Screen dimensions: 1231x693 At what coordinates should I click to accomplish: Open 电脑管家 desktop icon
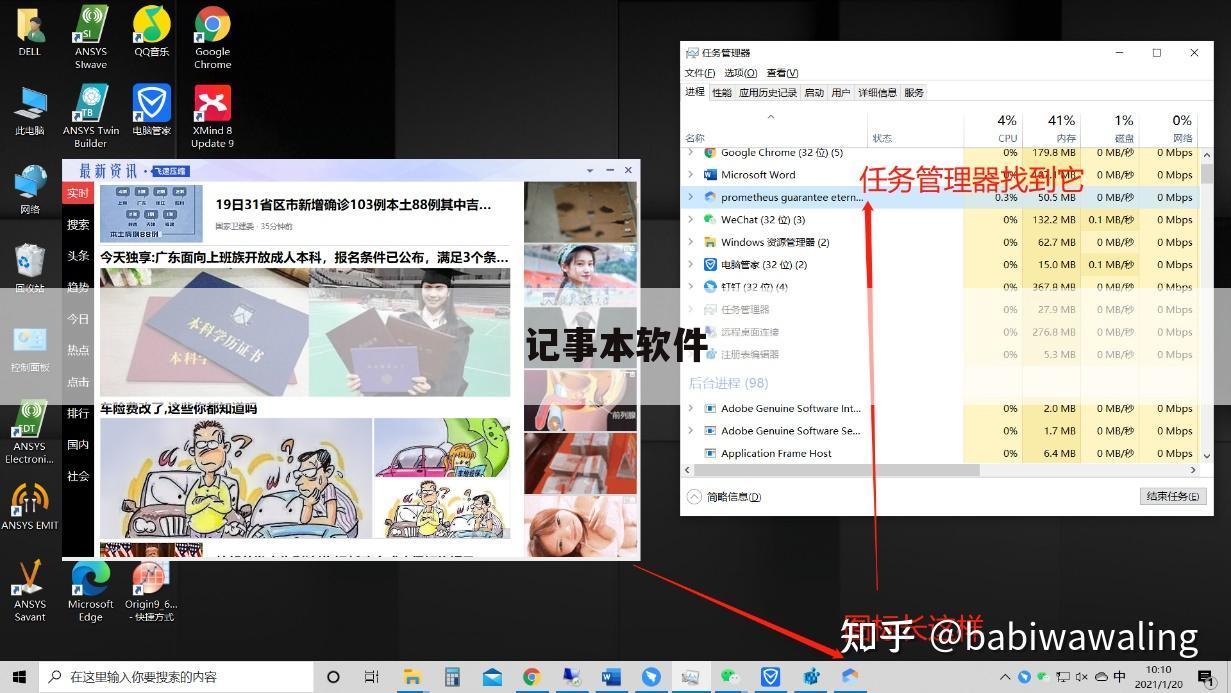(151, 110)
